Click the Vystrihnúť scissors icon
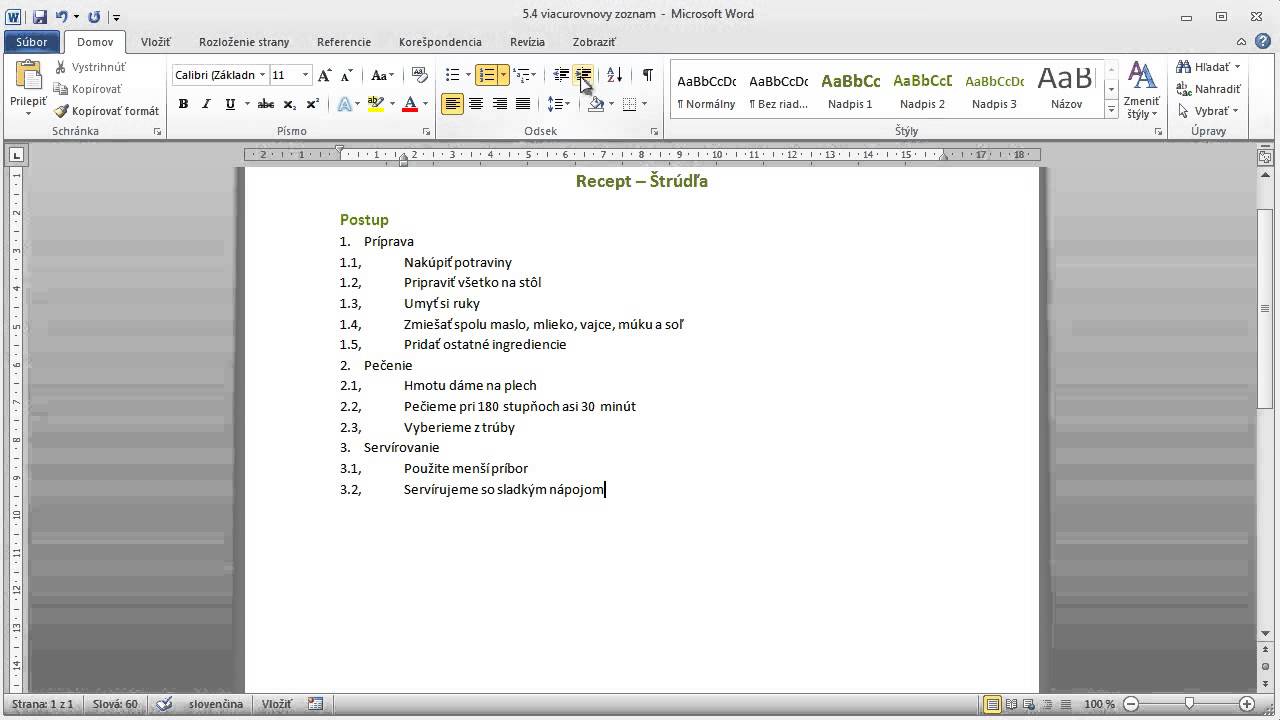1280x720 pixels. (x=60, y=67)
